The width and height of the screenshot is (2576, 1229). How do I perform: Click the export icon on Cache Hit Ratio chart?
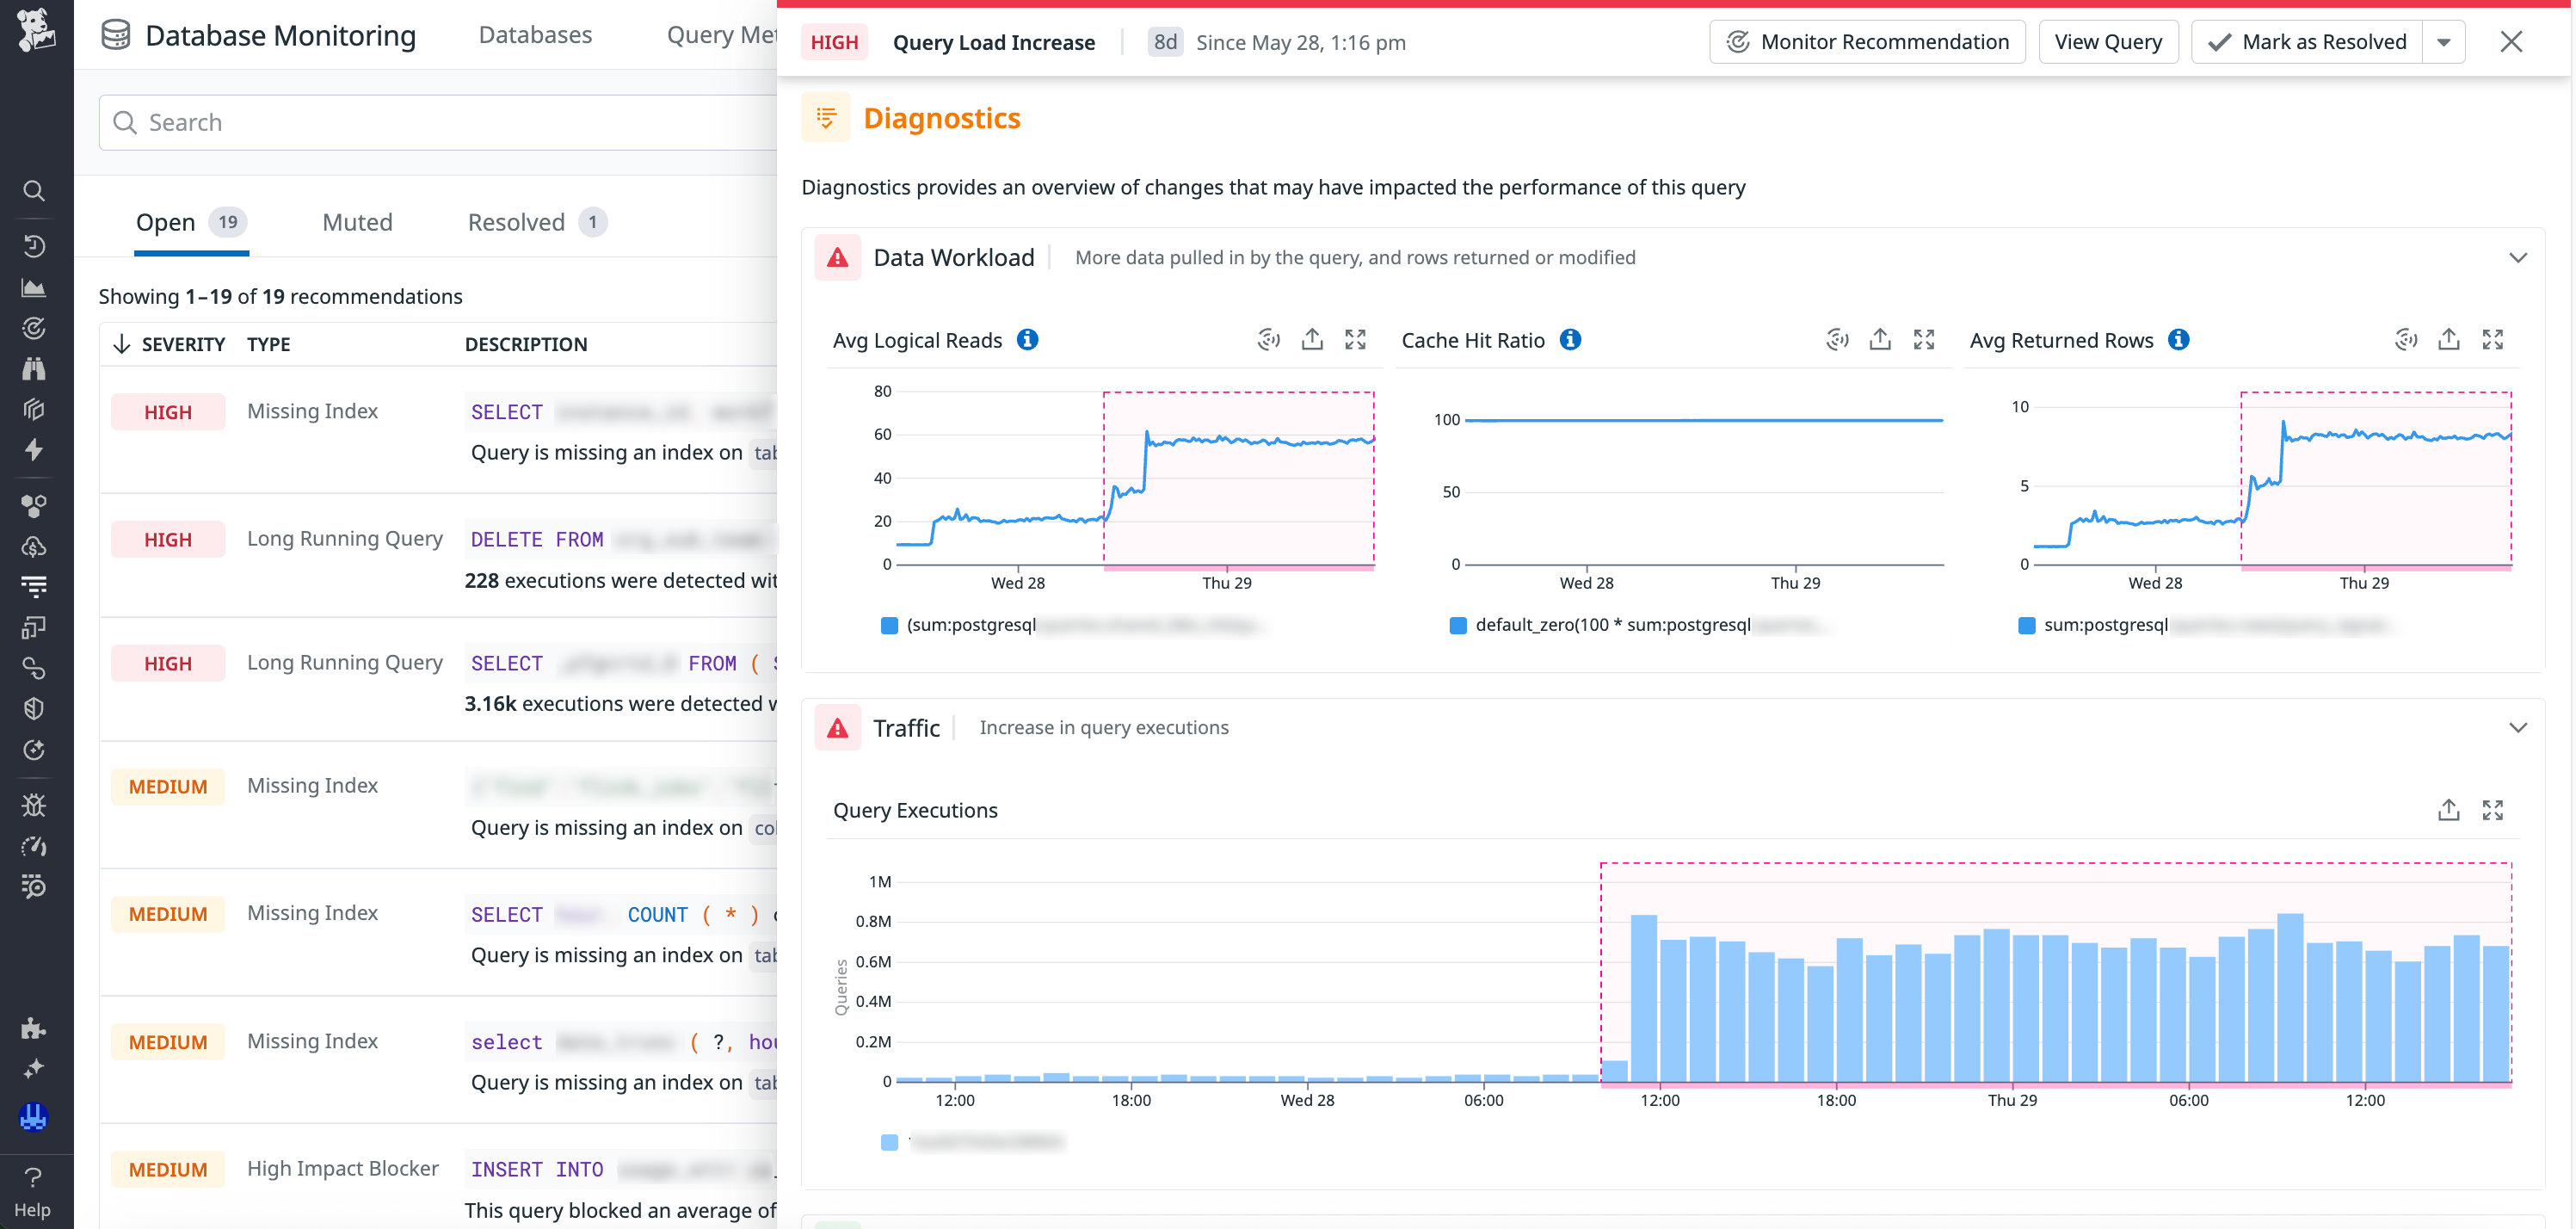click(1880, 340)
